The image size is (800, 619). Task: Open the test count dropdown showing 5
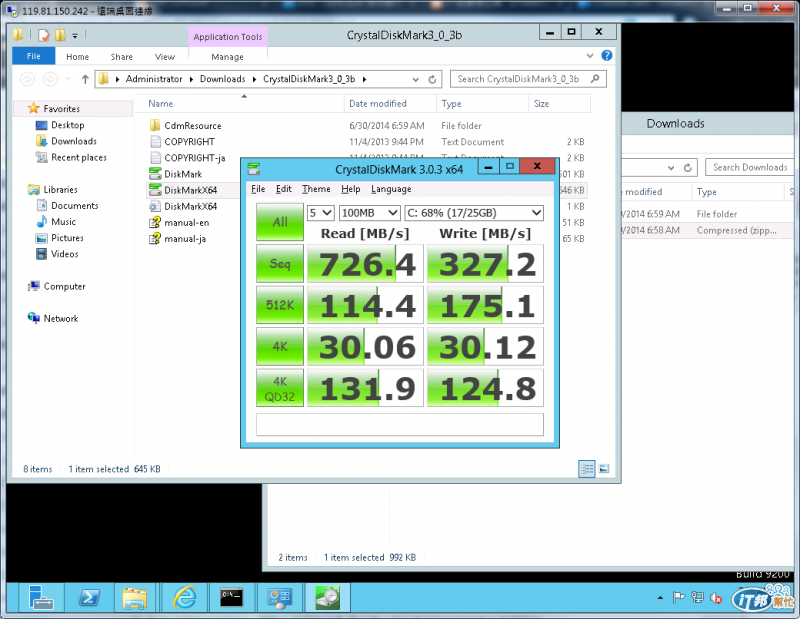point(320,213)
